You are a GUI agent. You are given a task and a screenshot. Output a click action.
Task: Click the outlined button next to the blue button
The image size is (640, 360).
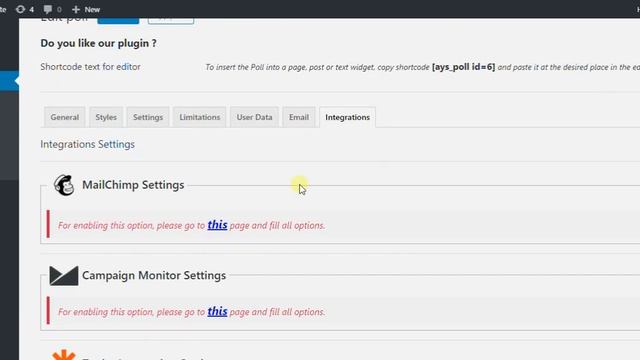pos(171,20)
